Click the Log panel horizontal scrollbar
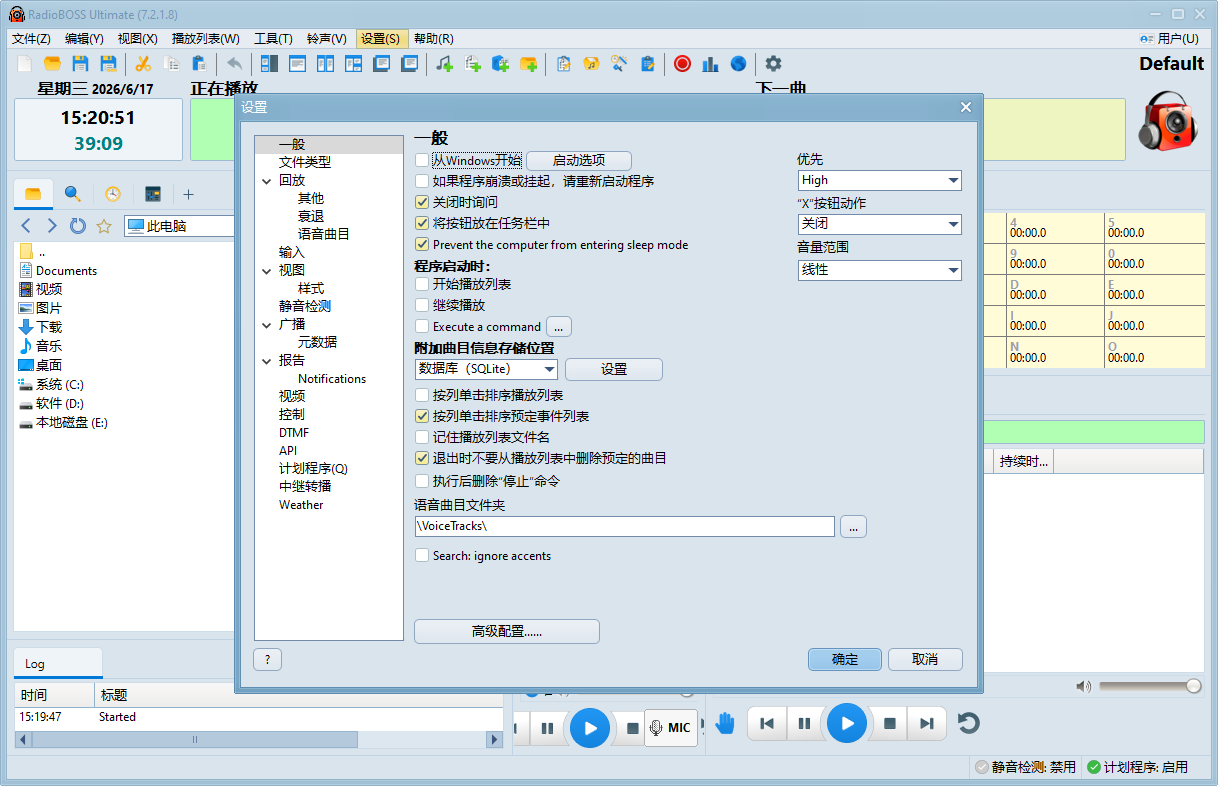This screenshot has width=1218, height=786. tap(259, 740)
